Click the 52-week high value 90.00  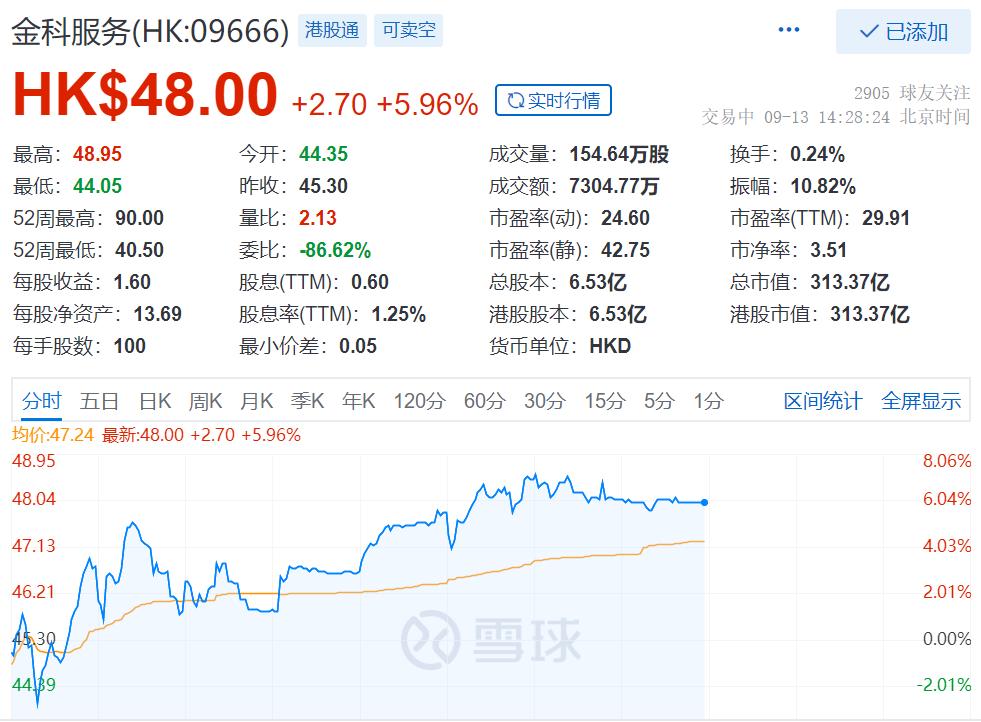pos(140,218)
